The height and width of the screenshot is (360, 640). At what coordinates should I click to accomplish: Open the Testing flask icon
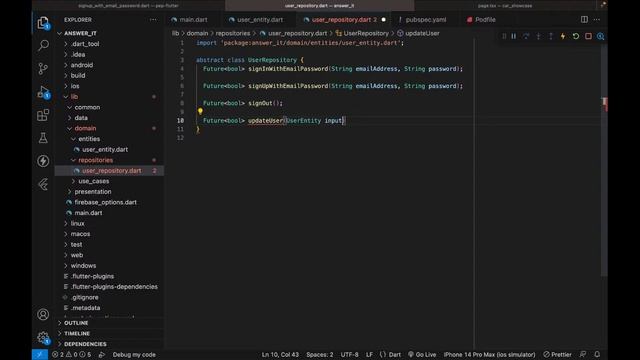[x=43, y=138]
